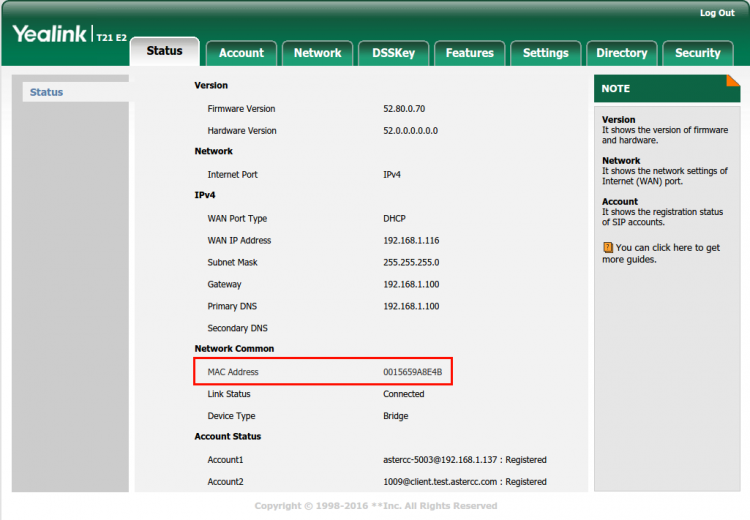Open the Account tab
The width and height of the screenshot is (750, 520).
[241, 53]
